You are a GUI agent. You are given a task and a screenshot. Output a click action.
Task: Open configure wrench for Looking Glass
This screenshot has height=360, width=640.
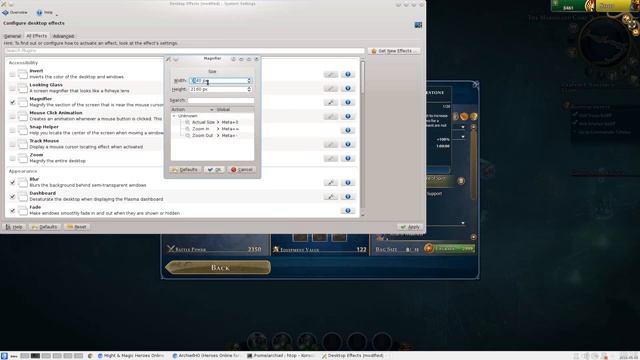(331, 88)
